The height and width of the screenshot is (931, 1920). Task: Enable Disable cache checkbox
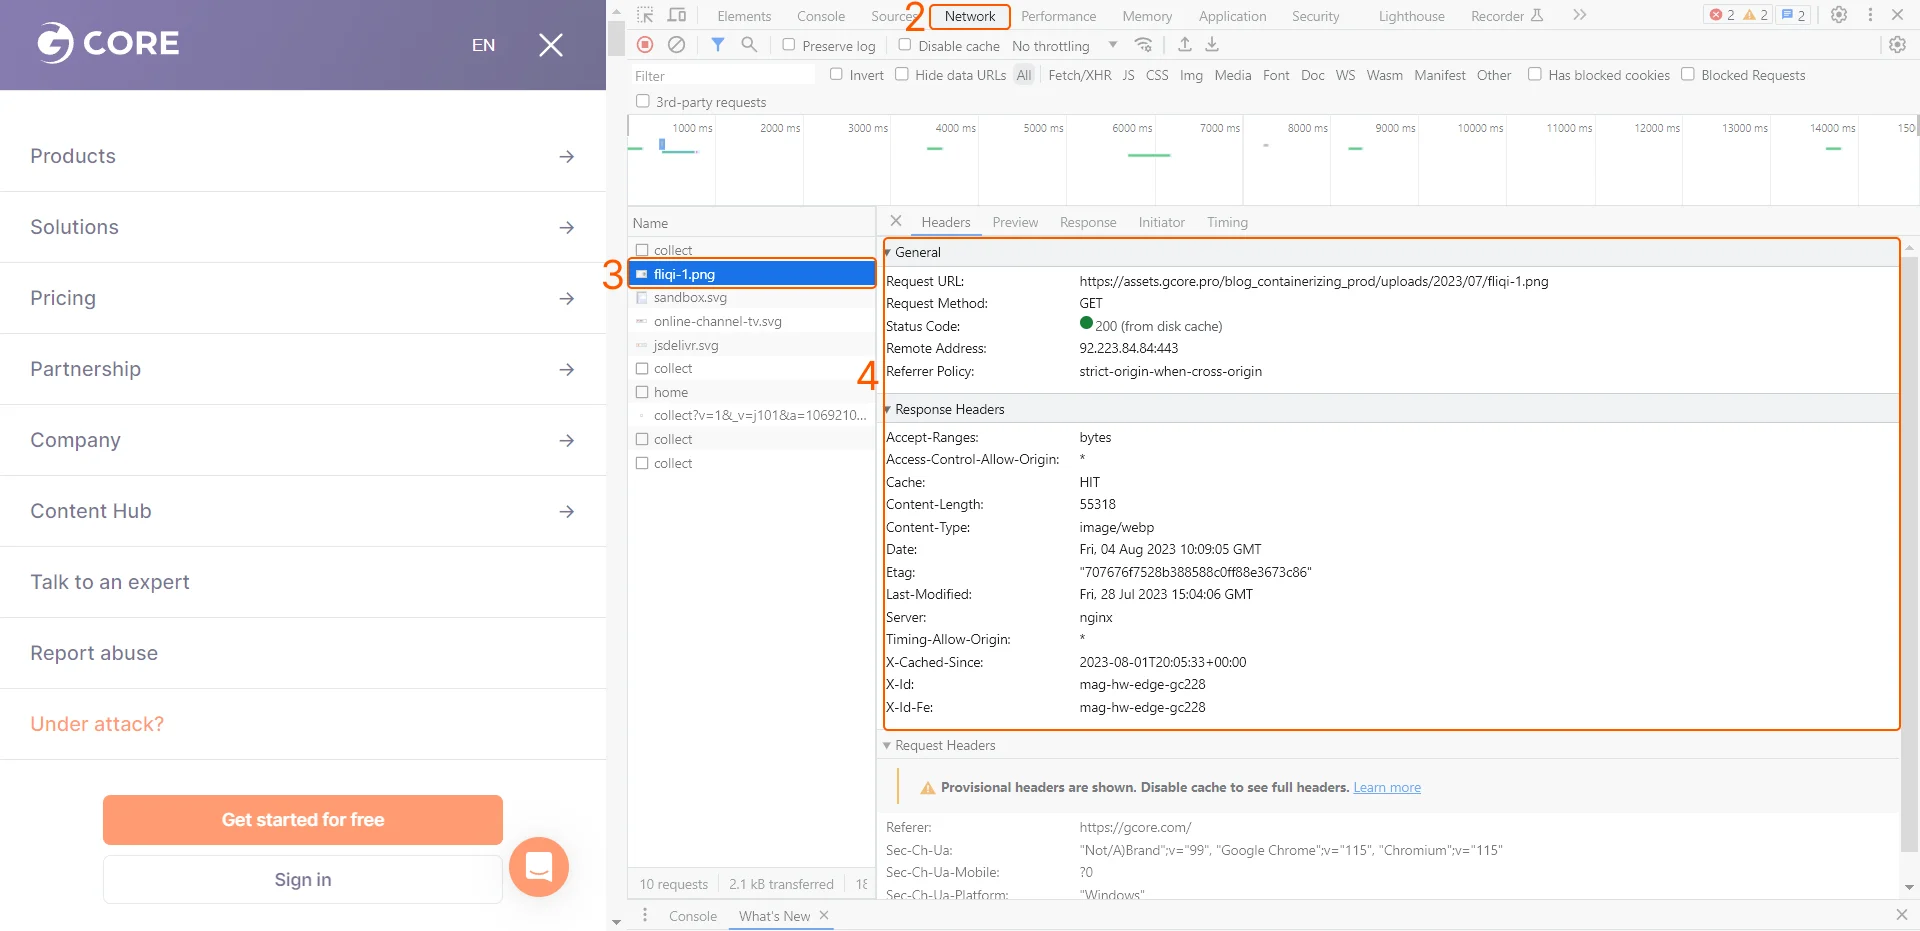905,45
